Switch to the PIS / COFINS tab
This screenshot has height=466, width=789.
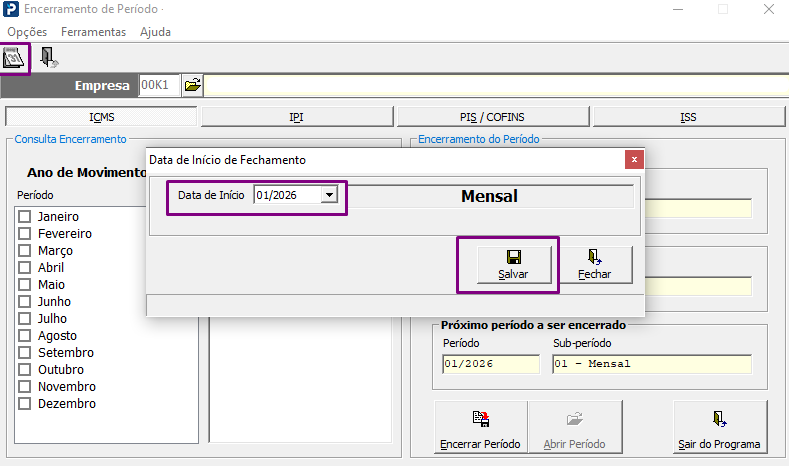pos(493,117)
